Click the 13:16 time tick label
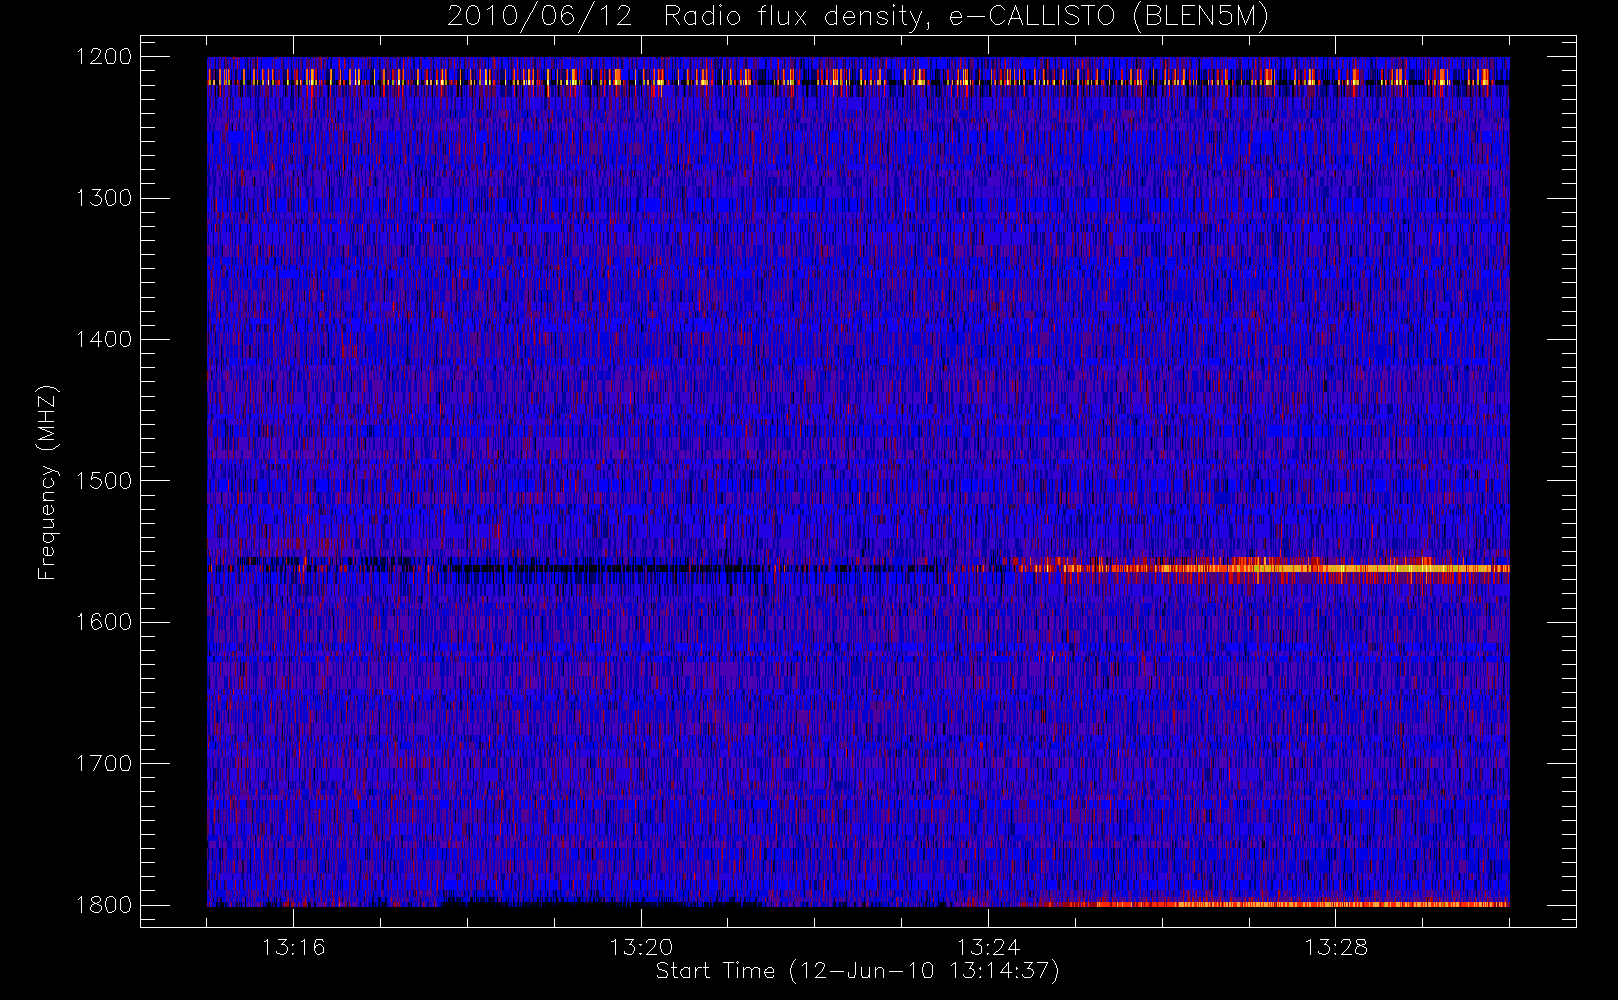 tap(294, 947)
